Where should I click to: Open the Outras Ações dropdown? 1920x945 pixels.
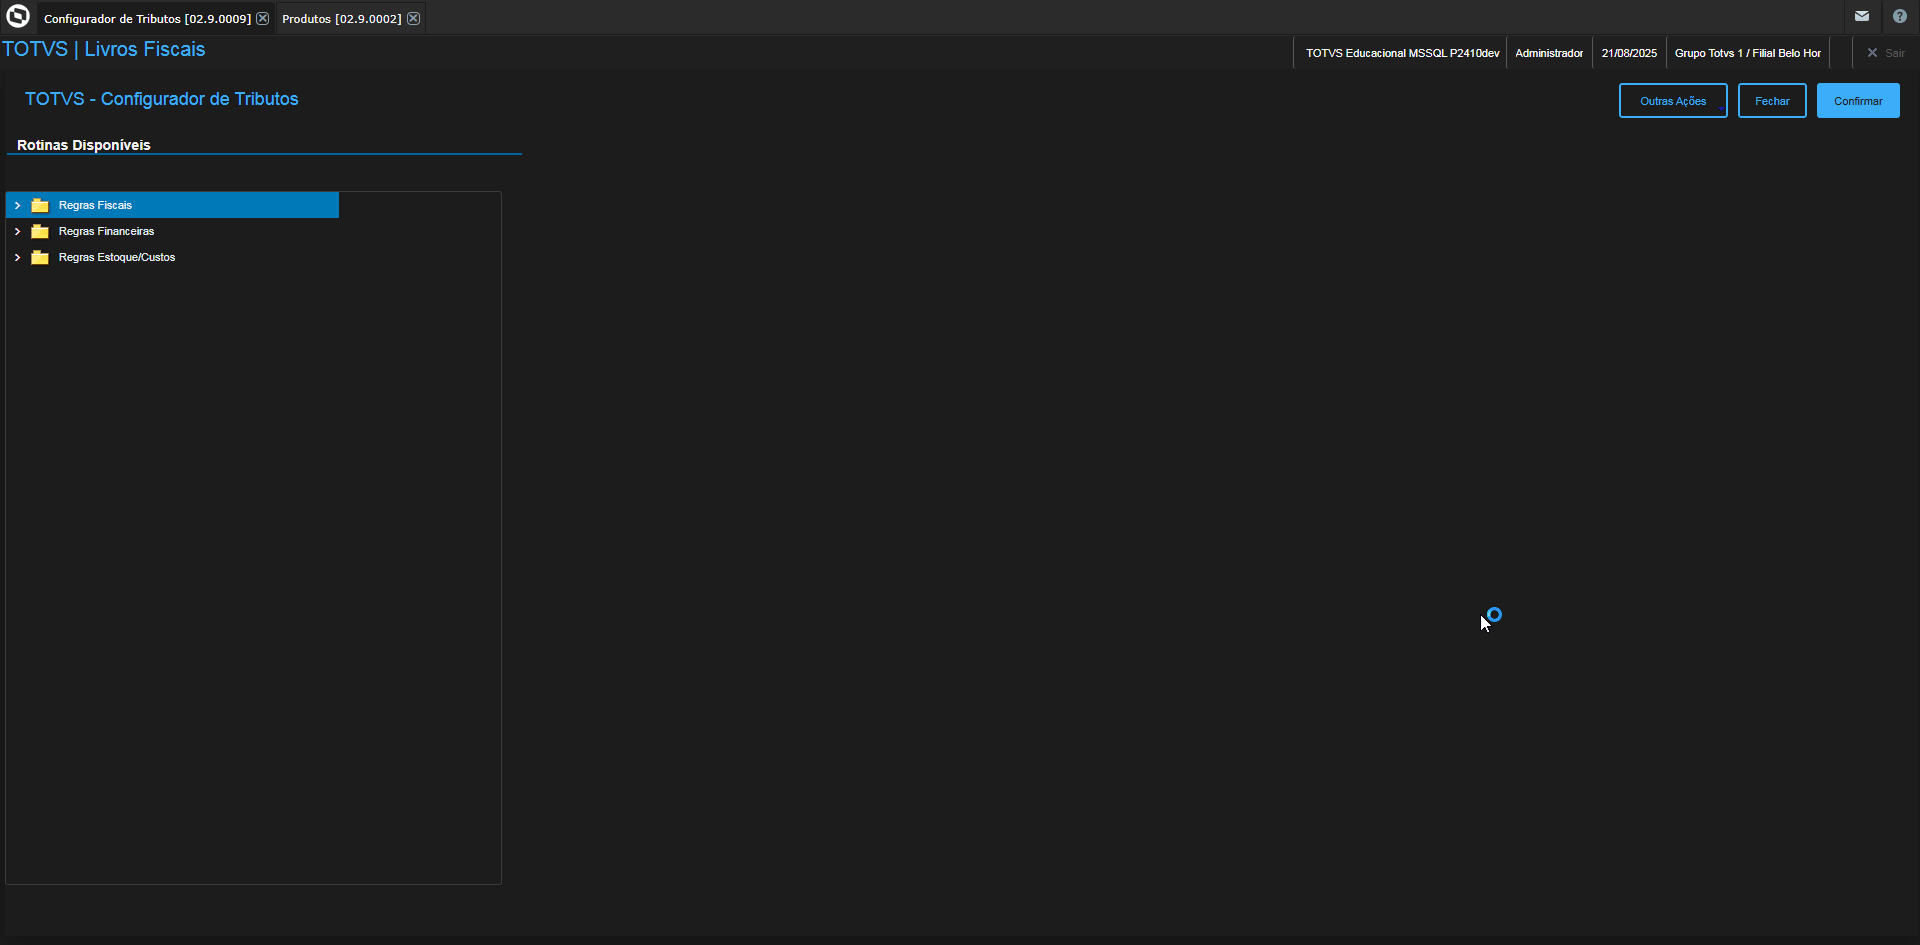tap(1673, 101)
